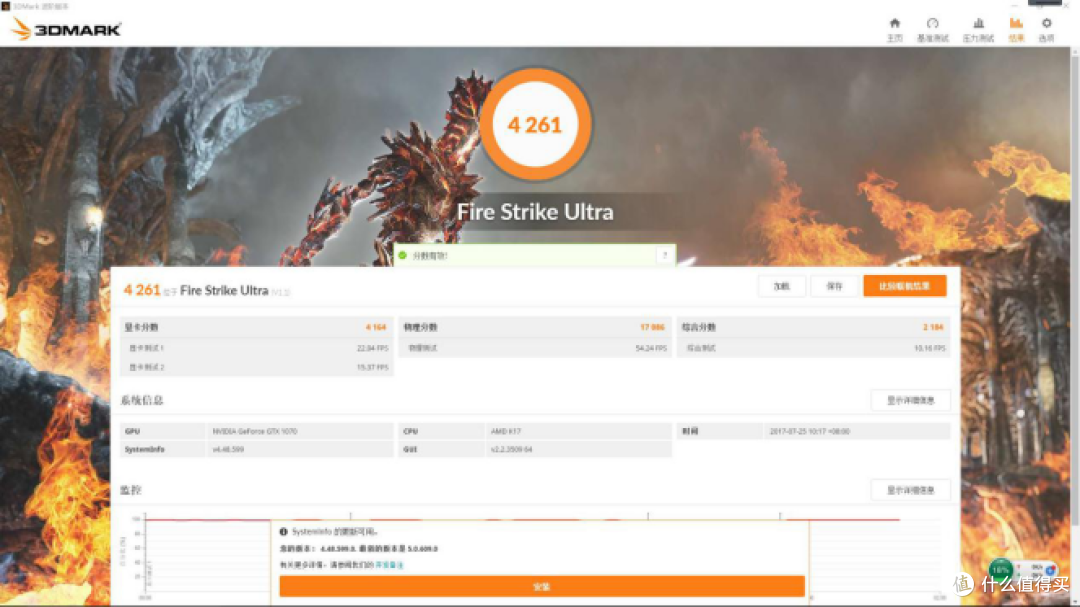Click the 4 261 score circle
Image resolution: width=1080 pixels, height=607 pixels.
pos(535,125)
